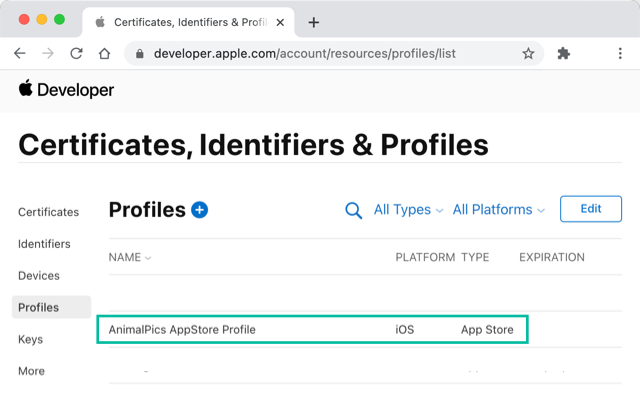Screen dimensions: 640x412
Task: Click the App Store type cell
Action: click(x=487, y=330)
